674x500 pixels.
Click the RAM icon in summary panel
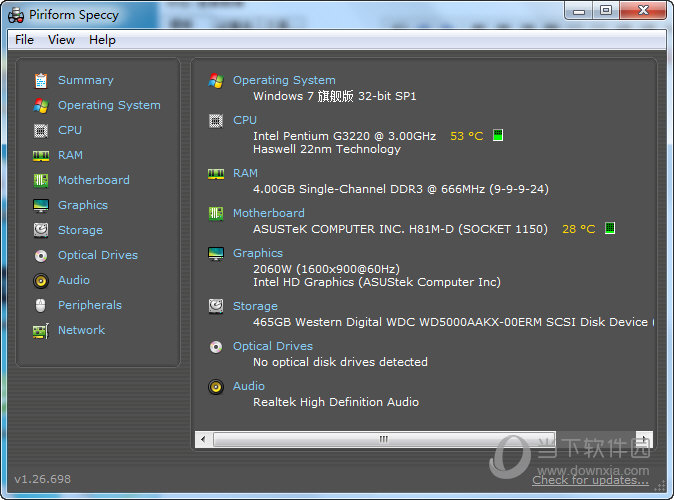(x=216, y=174)
